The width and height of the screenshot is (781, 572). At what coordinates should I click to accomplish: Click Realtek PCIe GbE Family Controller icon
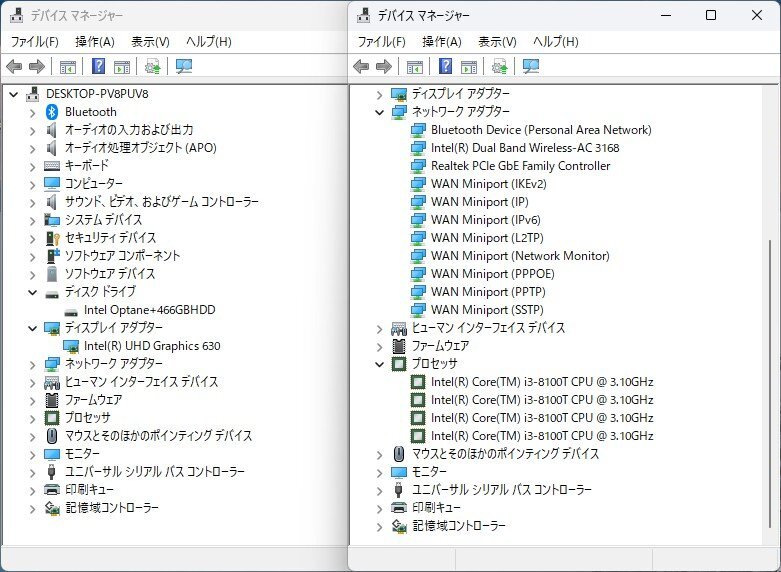tap(418, 166)
